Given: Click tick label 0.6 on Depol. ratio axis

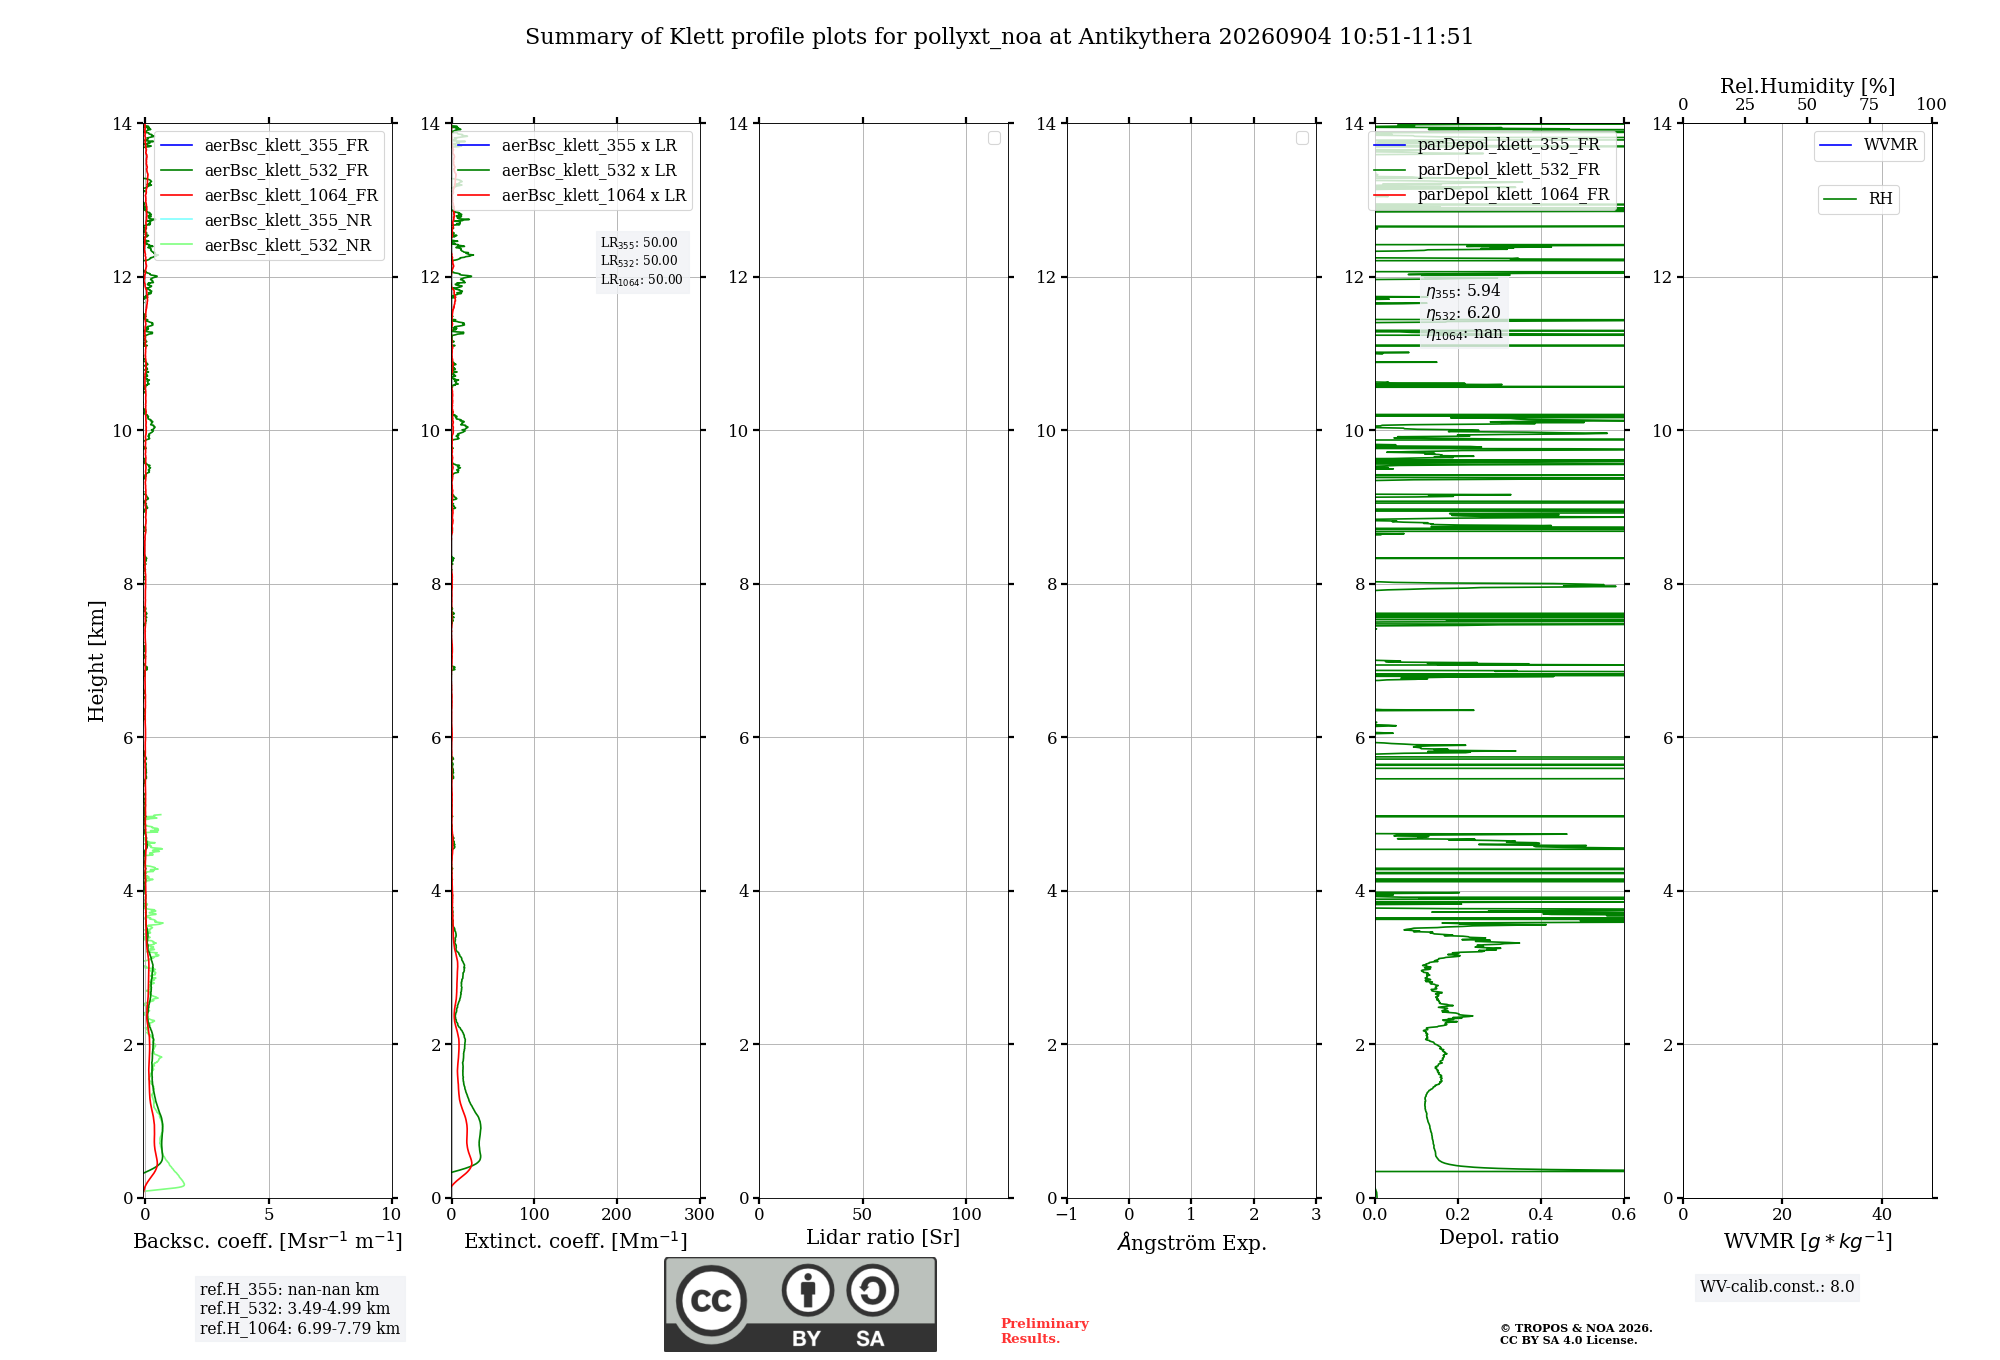Looking at the screenshot, I should [1623, 1215].
